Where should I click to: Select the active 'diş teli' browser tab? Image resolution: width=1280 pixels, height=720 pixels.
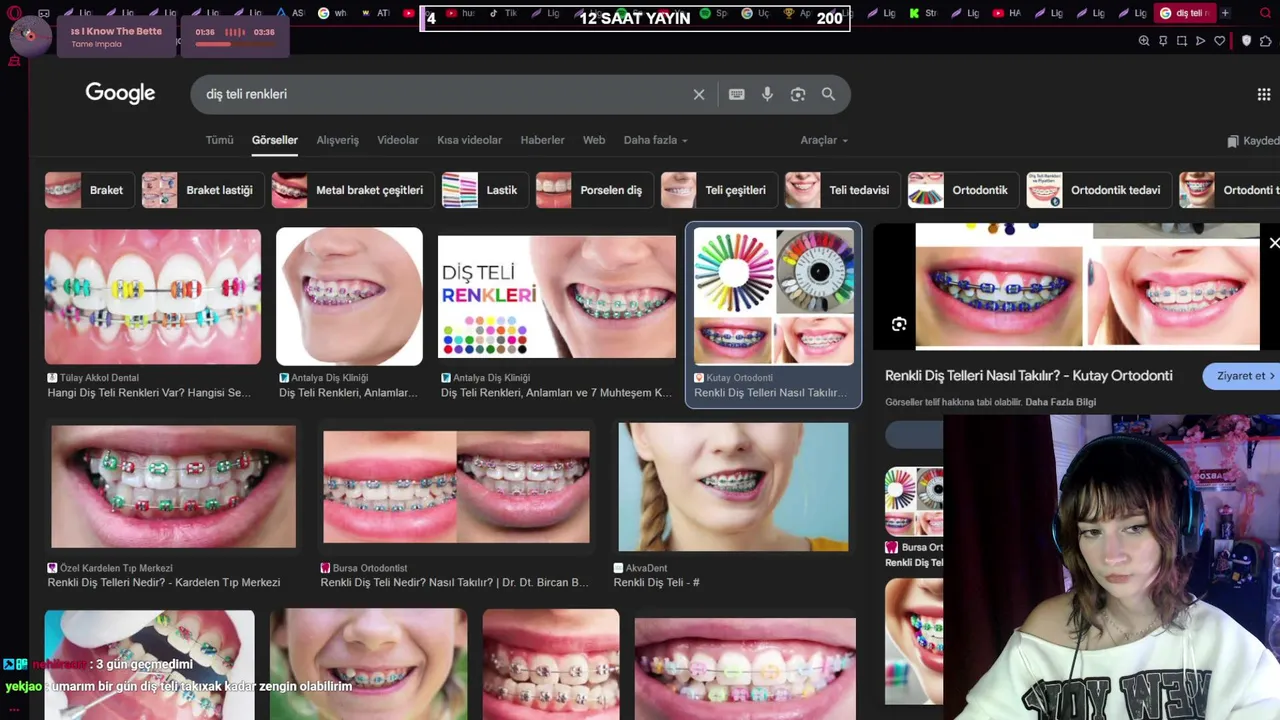coord(1185,13)
